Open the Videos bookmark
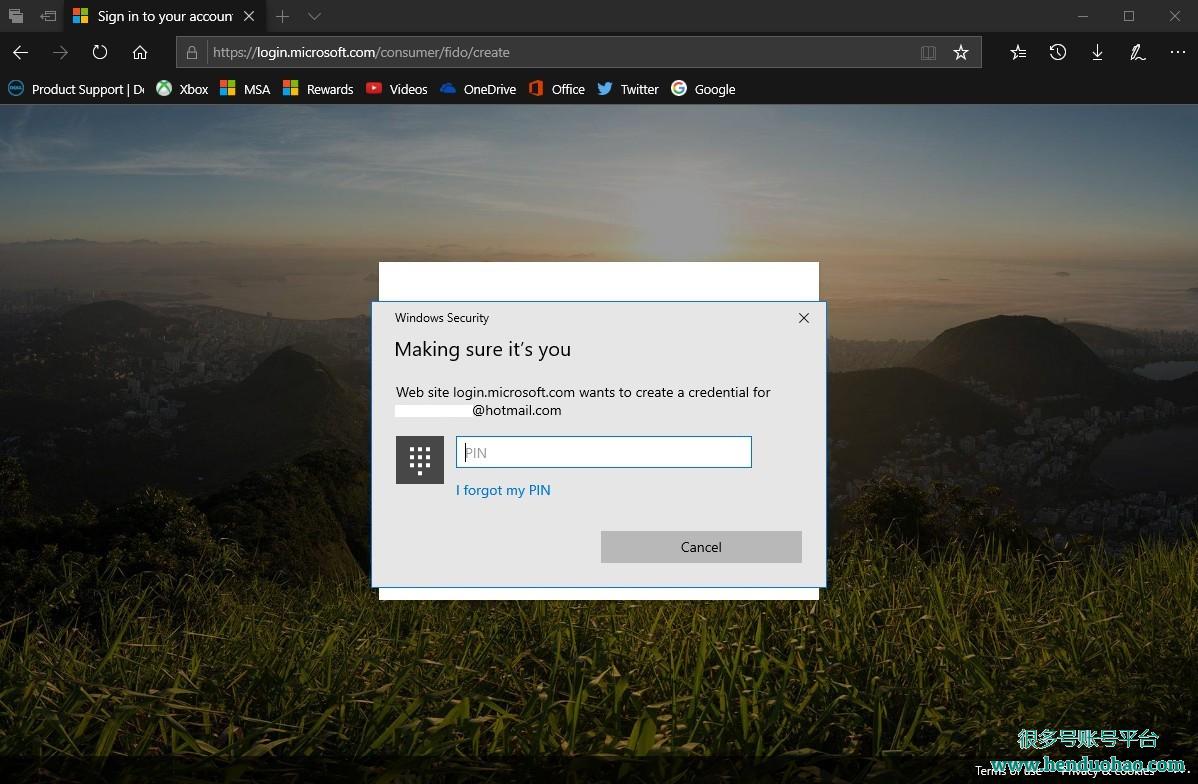 (397, 89)
